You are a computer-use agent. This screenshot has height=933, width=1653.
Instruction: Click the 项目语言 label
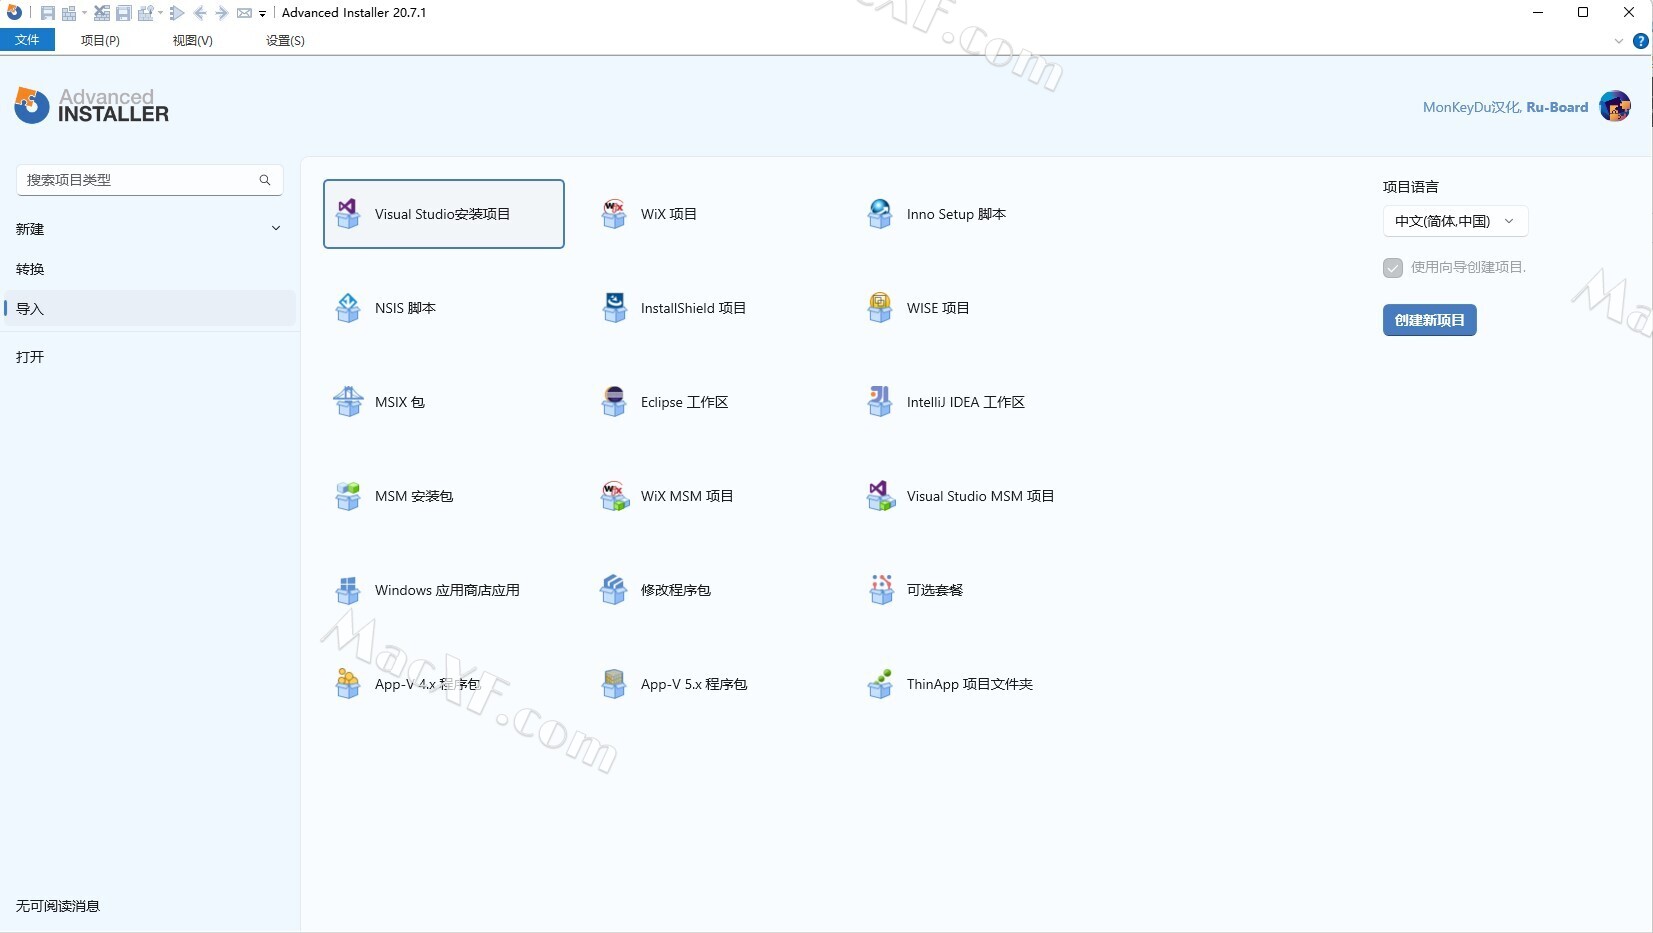point(1411,187)
